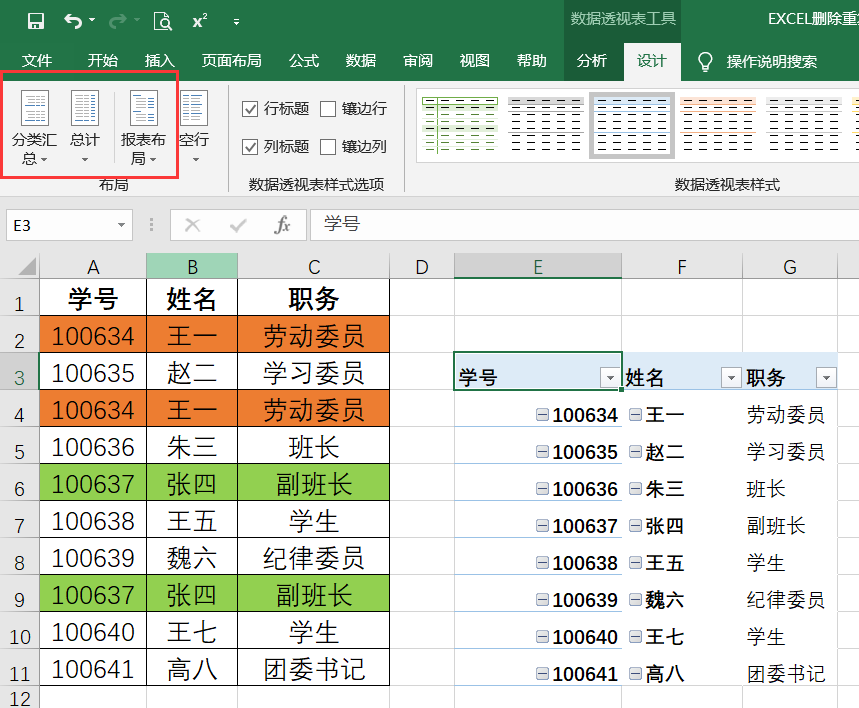
Task: Open the 总计 grand totals button
Action: (84, 127)
